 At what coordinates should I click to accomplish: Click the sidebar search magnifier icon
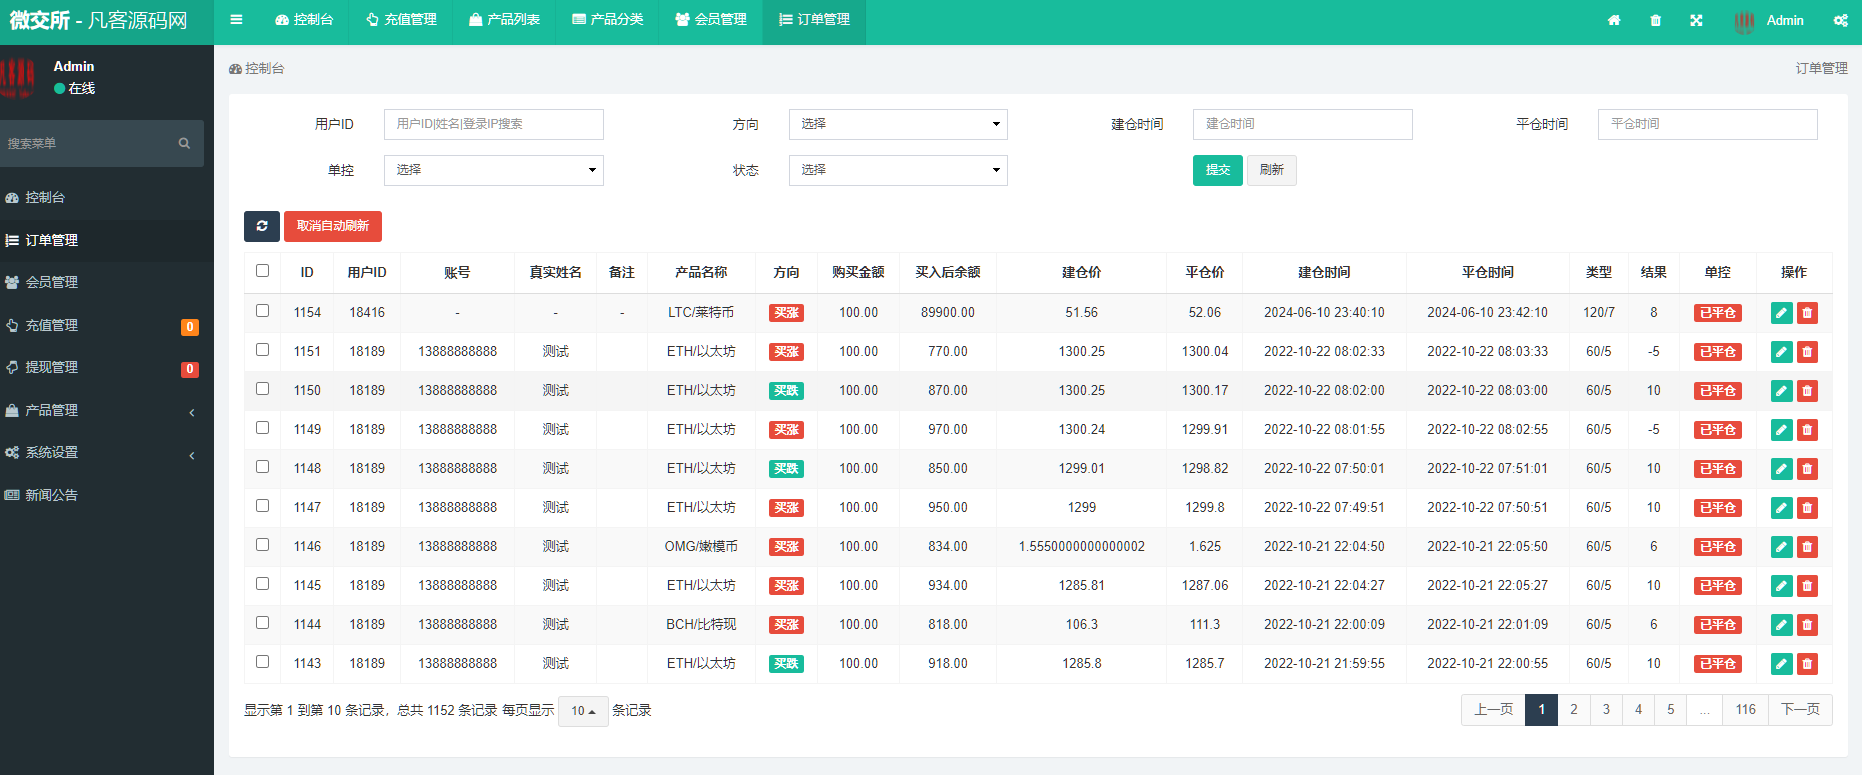(184, 143)
